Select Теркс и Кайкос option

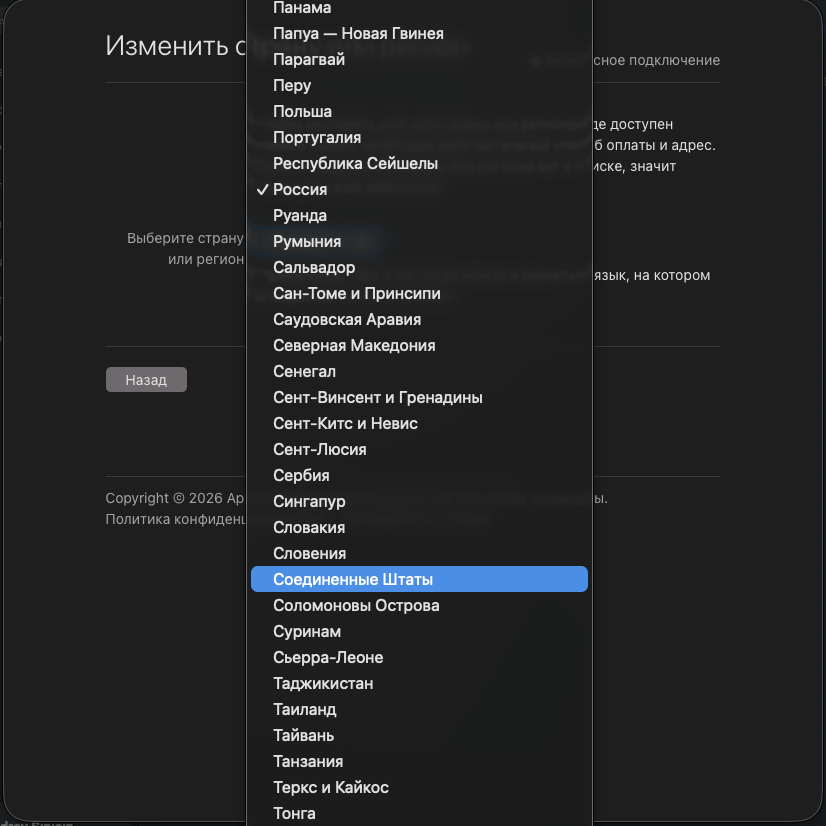[x=330, y=788]
